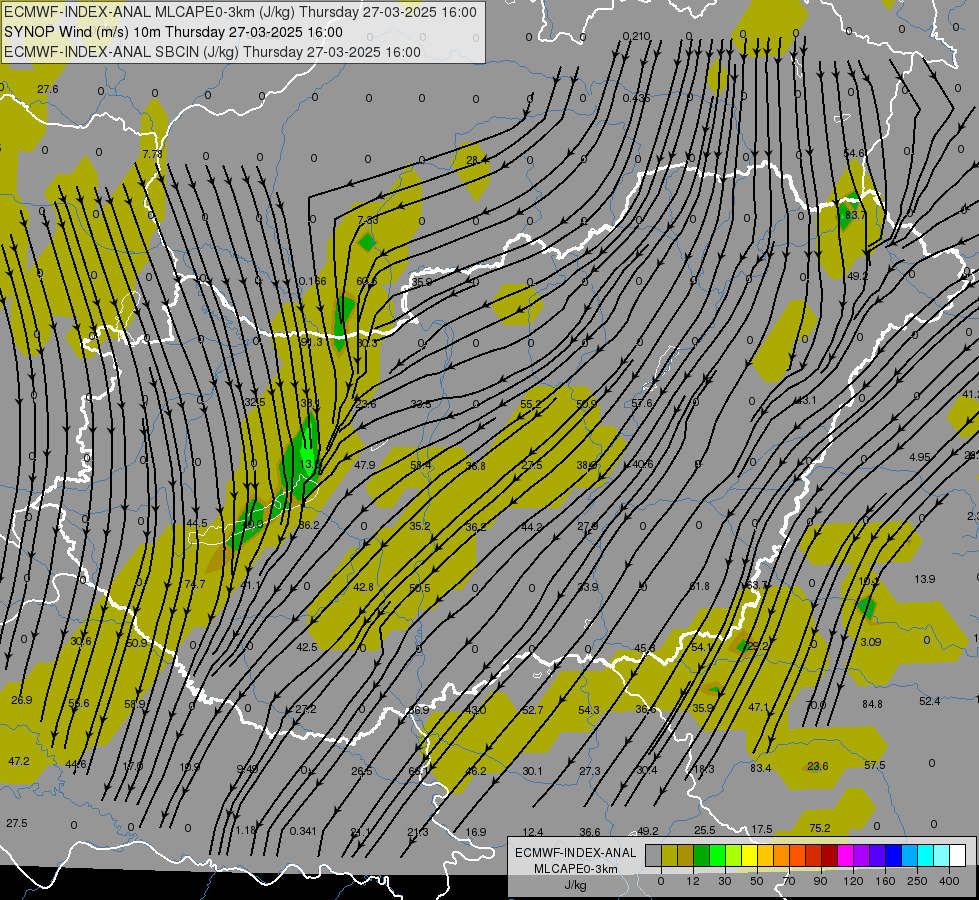Click the map value '47.9'
The height and width of the screenshot is (900, 979).
click(x=365, y=465)
